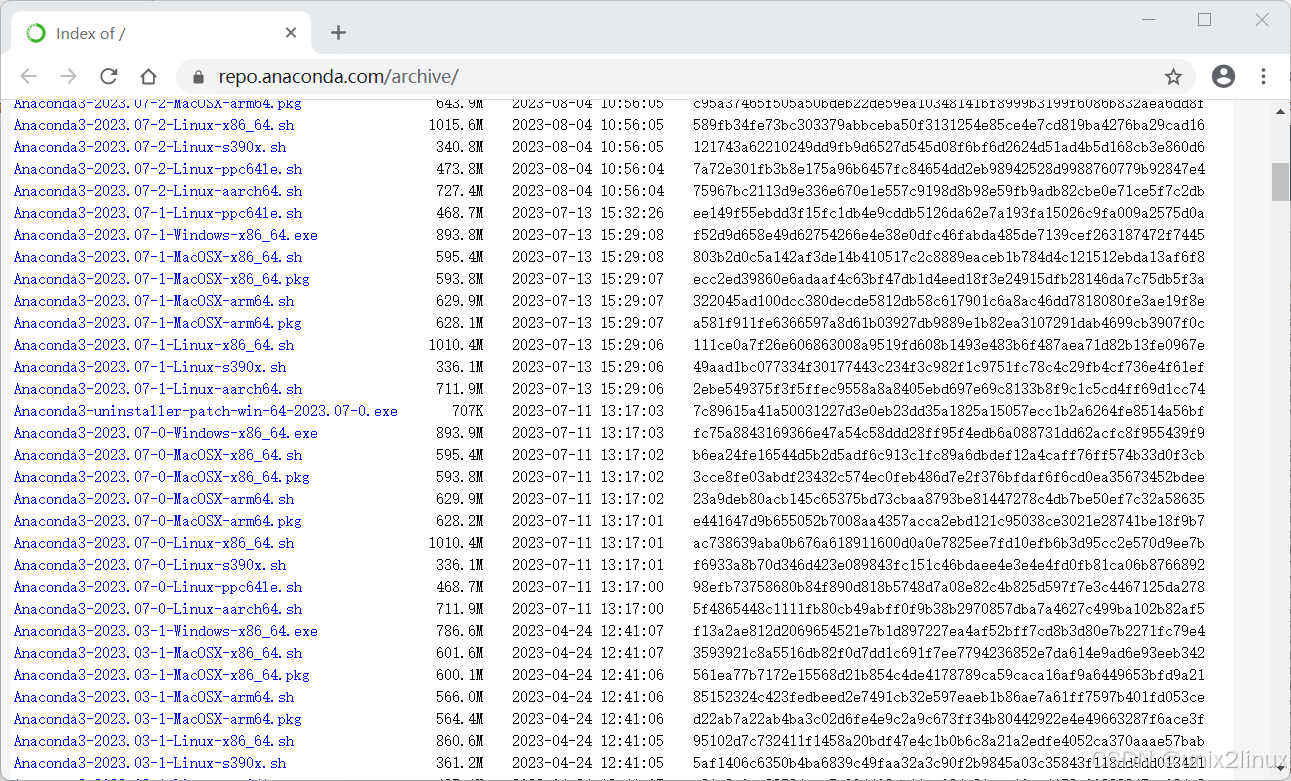This screenshot has width=1291, height=781.
Task: Click Anaconda3-2023.07-1-MacOSX-x86_64.sh link
Action: coord(158,257)
